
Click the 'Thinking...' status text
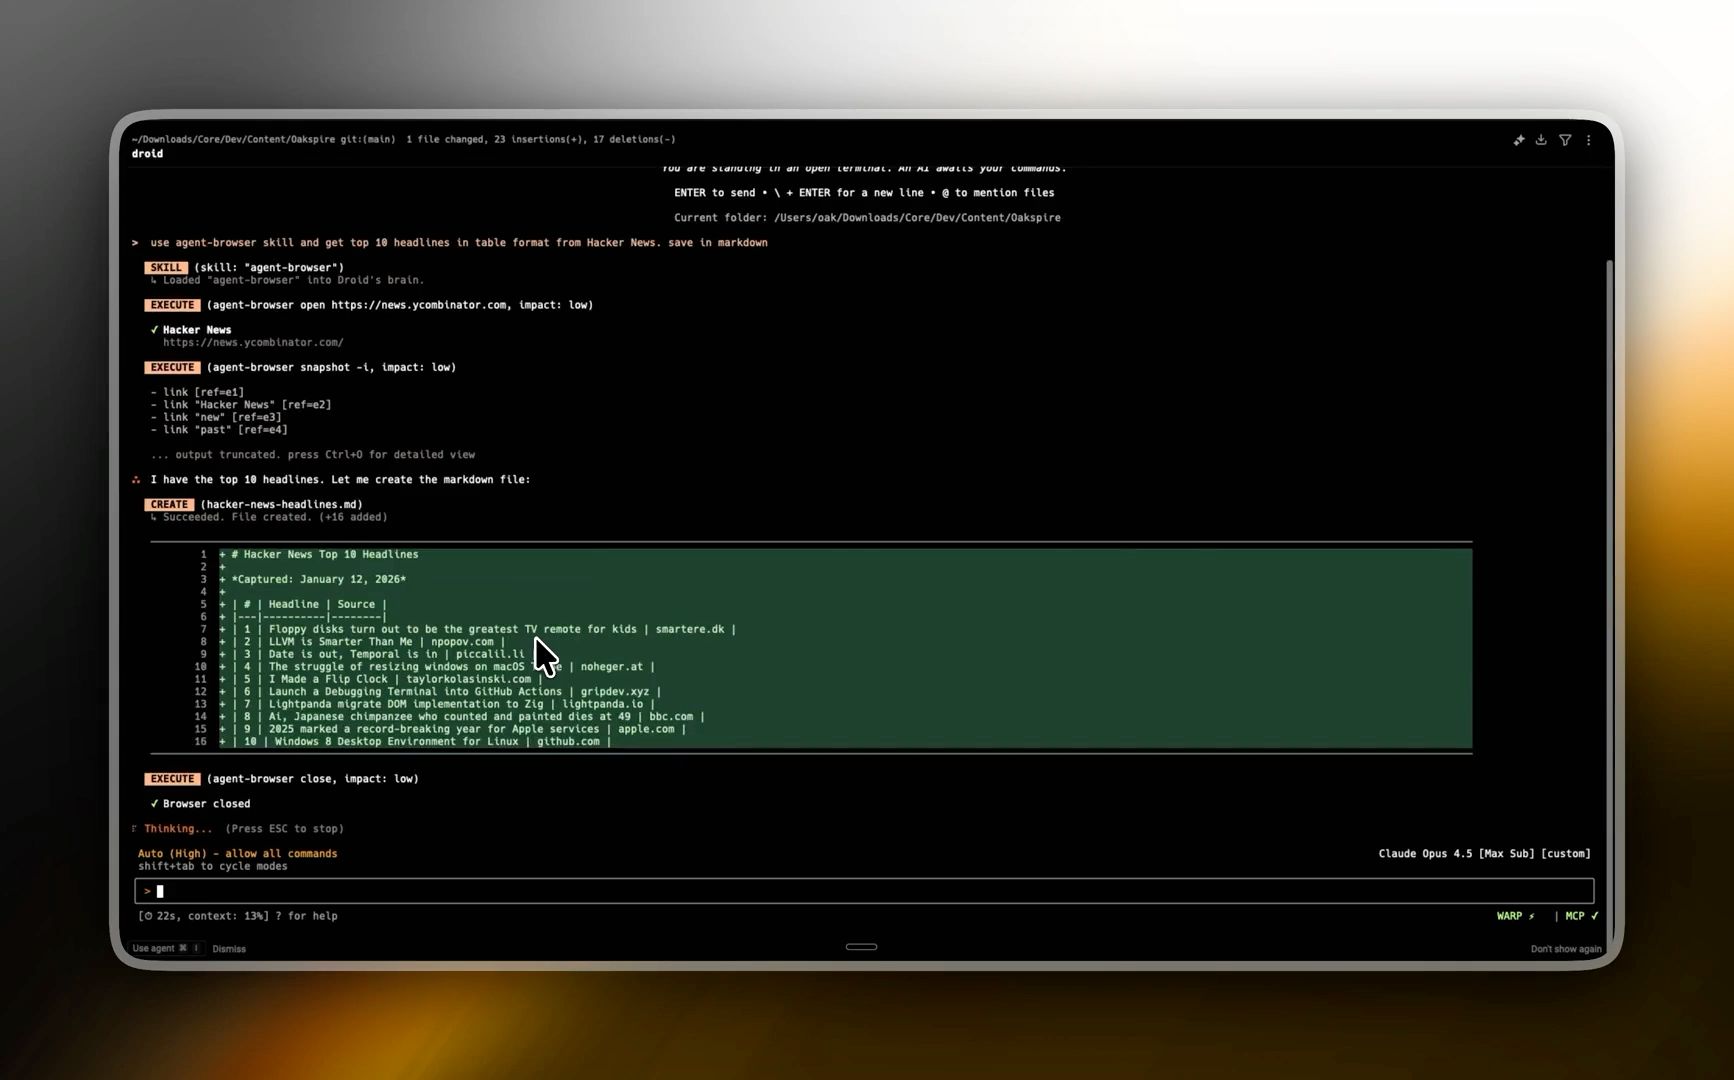pos(178,829)
